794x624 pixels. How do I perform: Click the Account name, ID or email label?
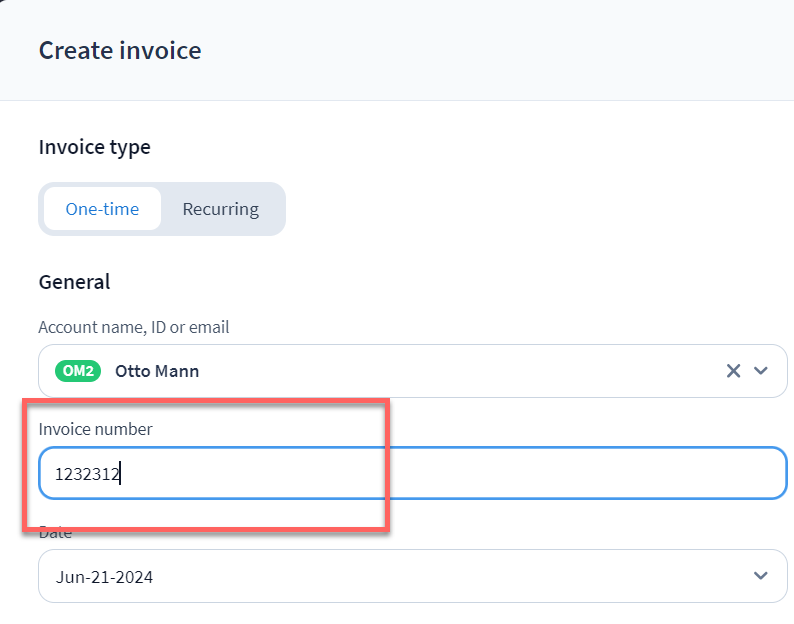pyautogui.click(x=133, y=327)
